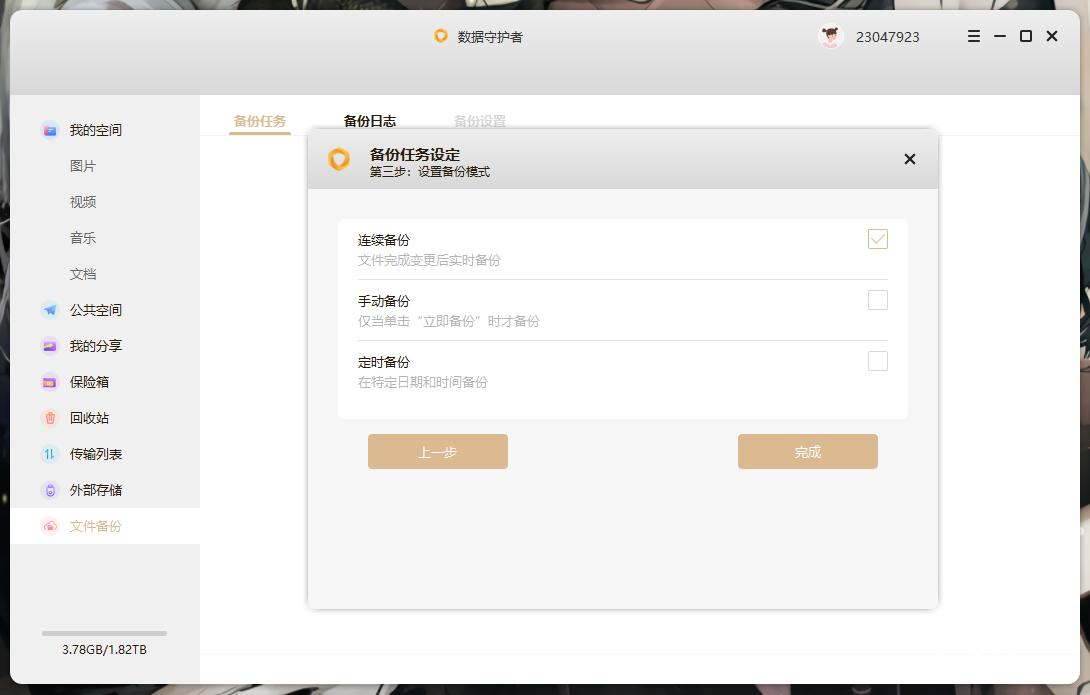This screenshot has height=695, width=1090.
Task: Open the 回收站 trash icon
Action: pos(49,417)
